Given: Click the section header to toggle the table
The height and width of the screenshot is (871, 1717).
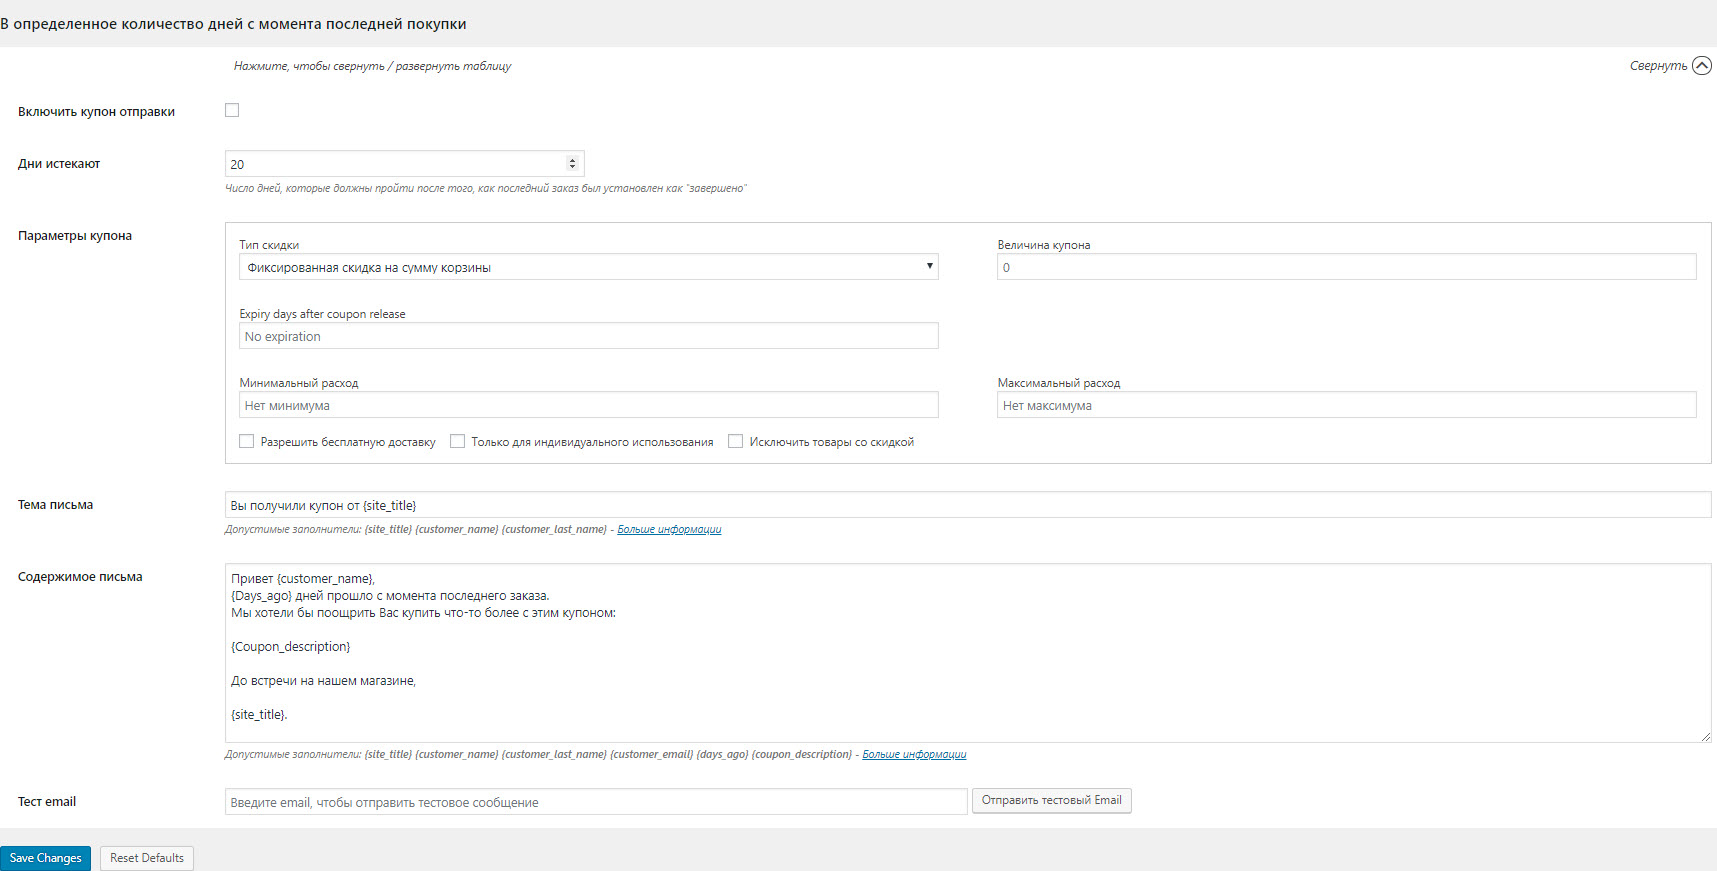Looking at the screenshot, I should point(234,24).
